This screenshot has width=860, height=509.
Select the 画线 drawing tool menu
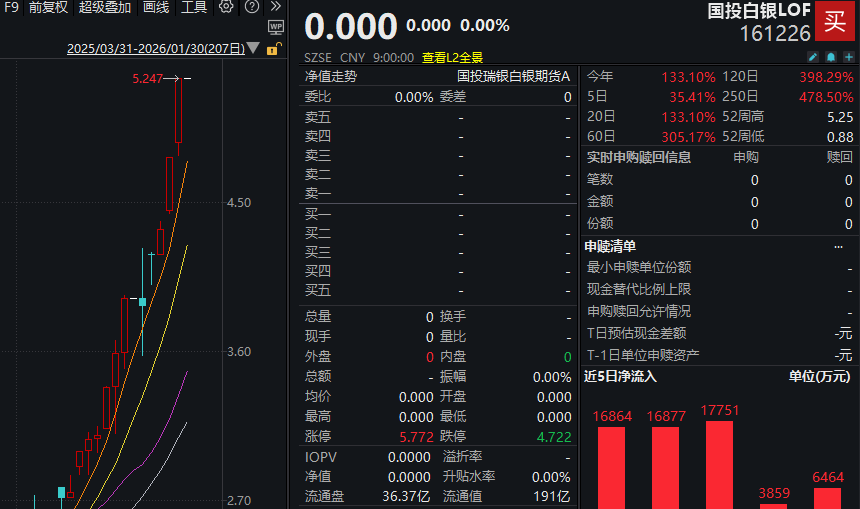pos(156,7)
